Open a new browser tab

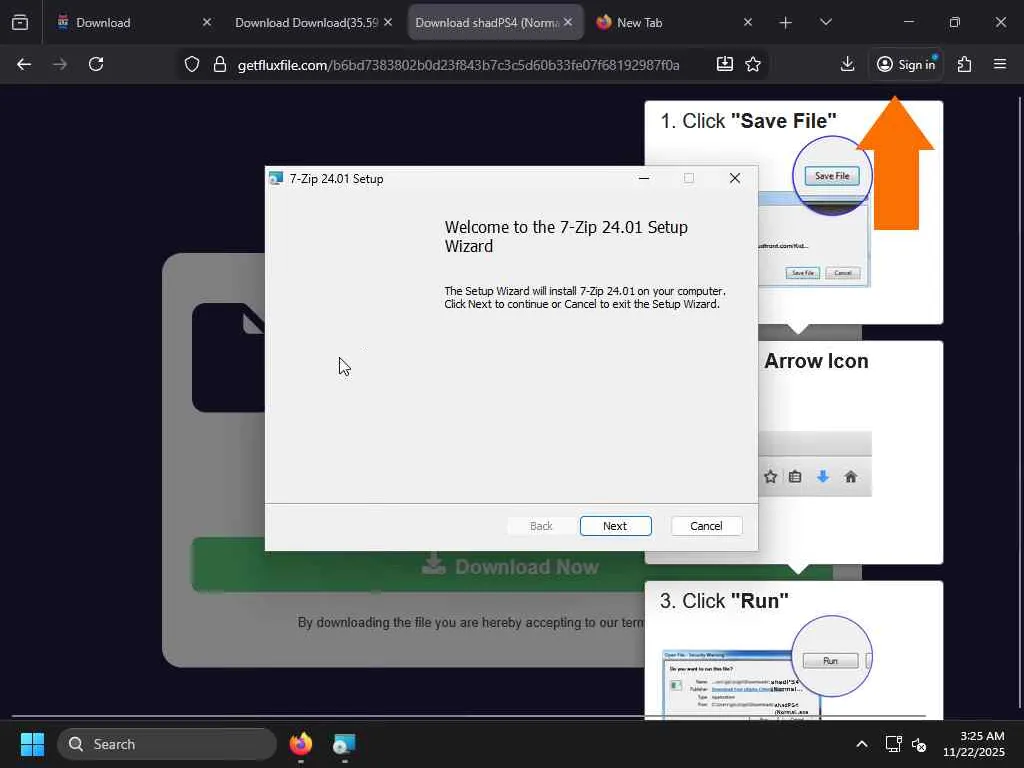click(786, 23)
